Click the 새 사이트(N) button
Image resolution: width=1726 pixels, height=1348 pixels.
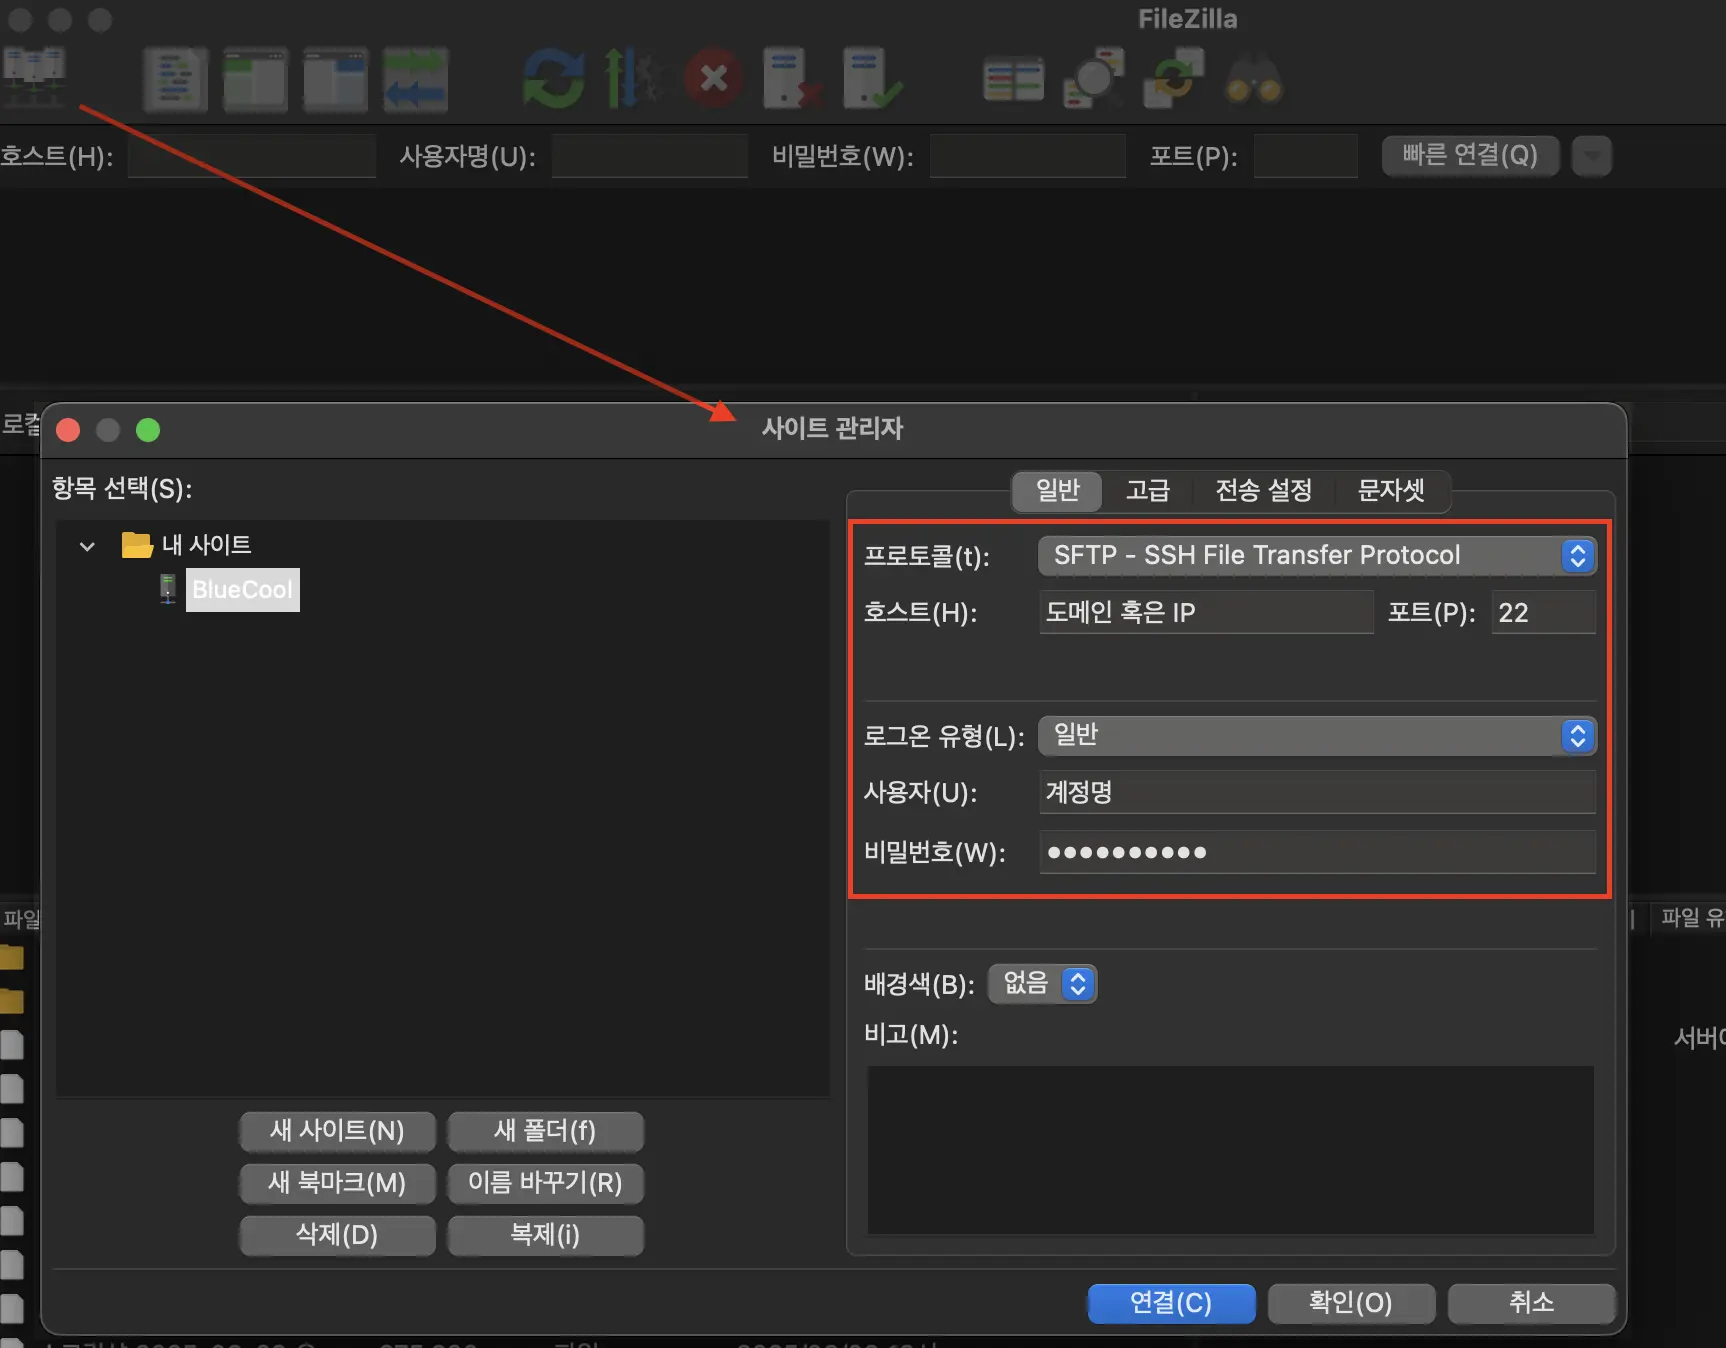(x=337, y=1131)
